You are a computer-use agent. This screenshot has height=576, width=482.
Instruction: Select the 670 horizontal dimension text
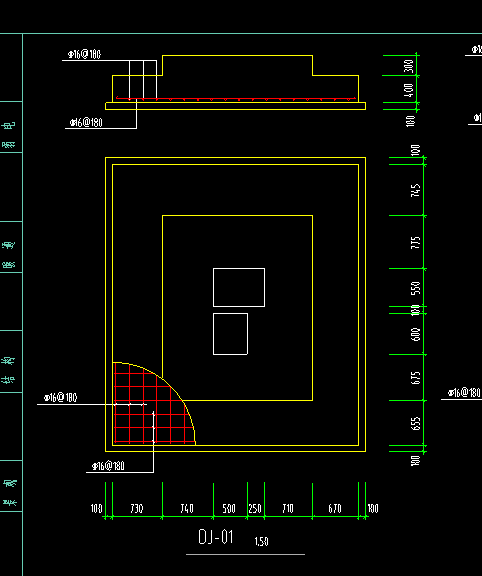click(335, 508)
